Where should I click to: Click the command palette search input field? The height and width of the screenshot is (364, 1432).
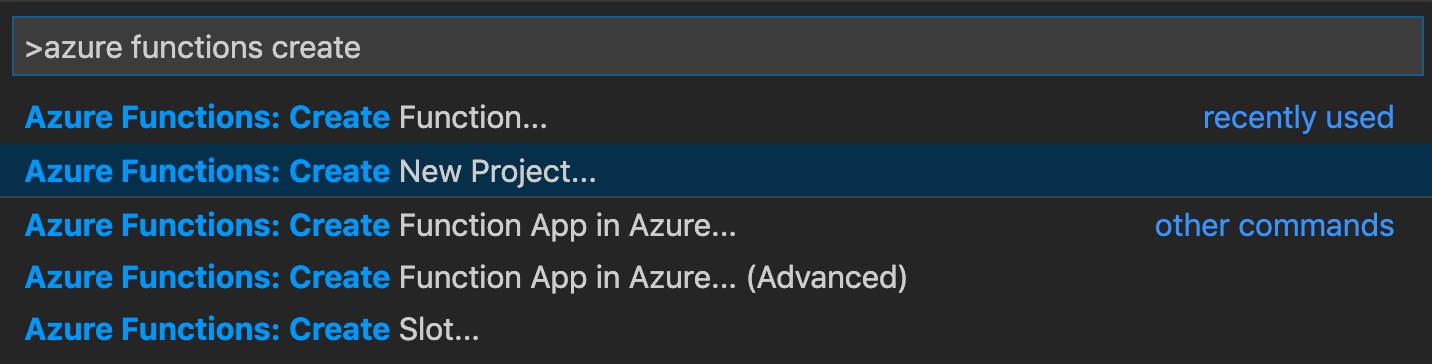click(717, 46)
